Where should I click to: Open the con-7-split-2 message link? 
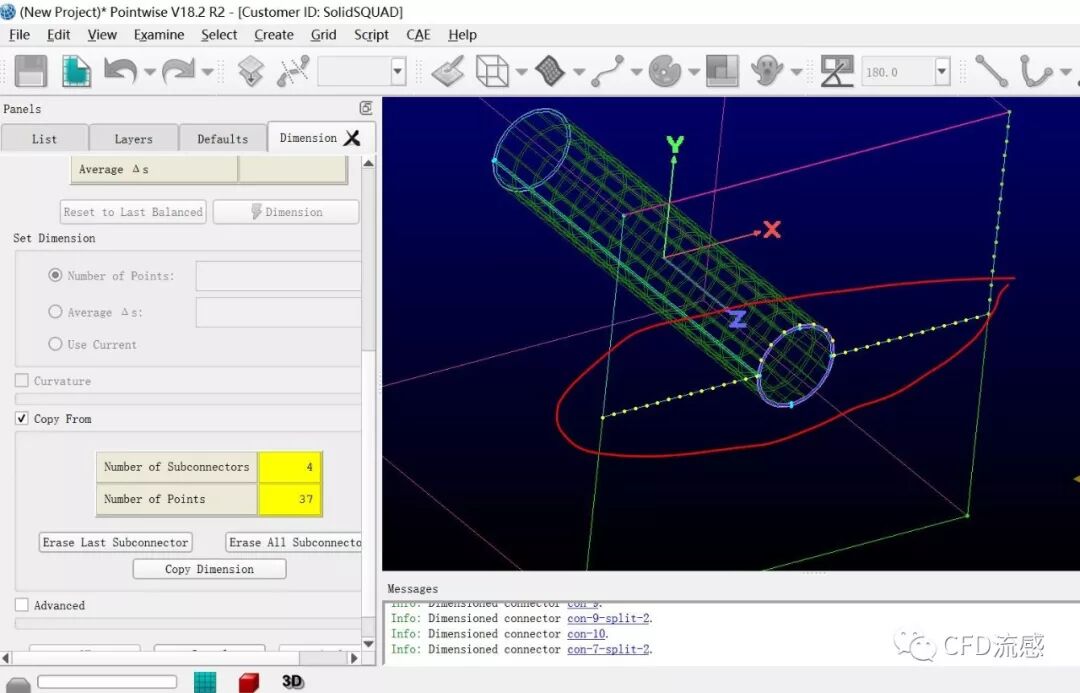pyautogui.click(x=608, y=649)
